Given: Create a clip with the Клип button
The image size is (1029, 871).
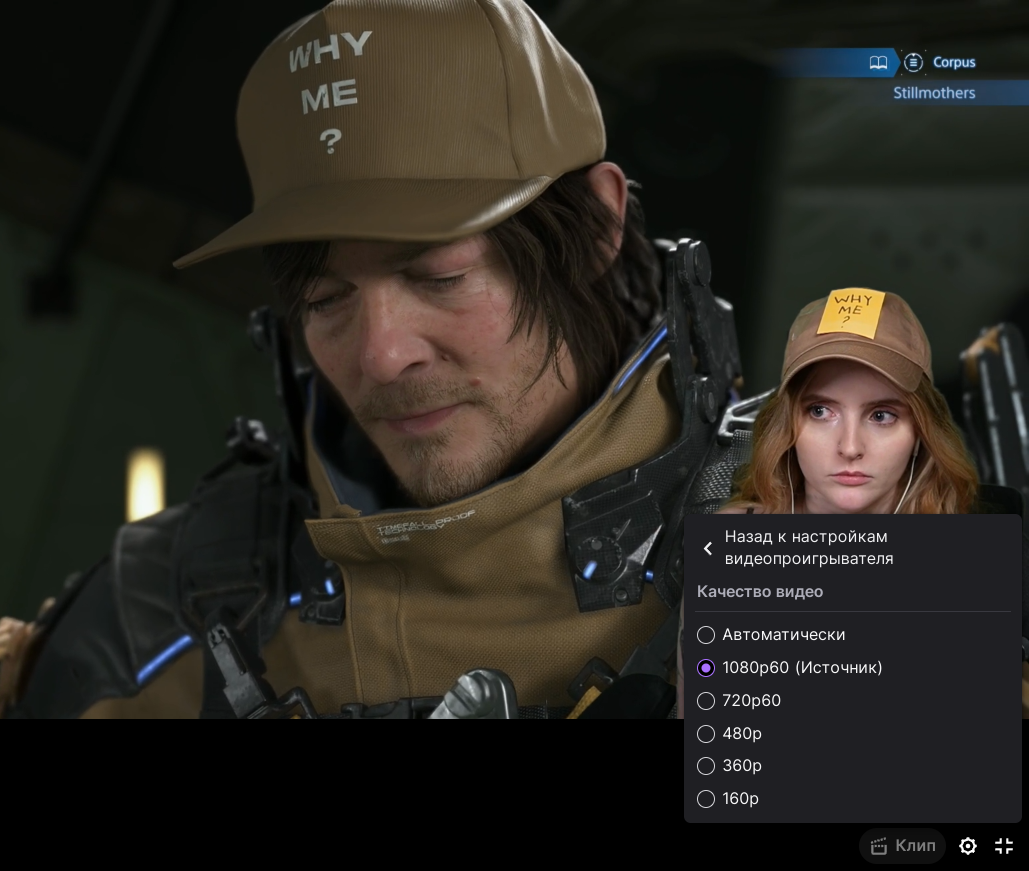Looking at the screenshot, I should pos(902,845).
